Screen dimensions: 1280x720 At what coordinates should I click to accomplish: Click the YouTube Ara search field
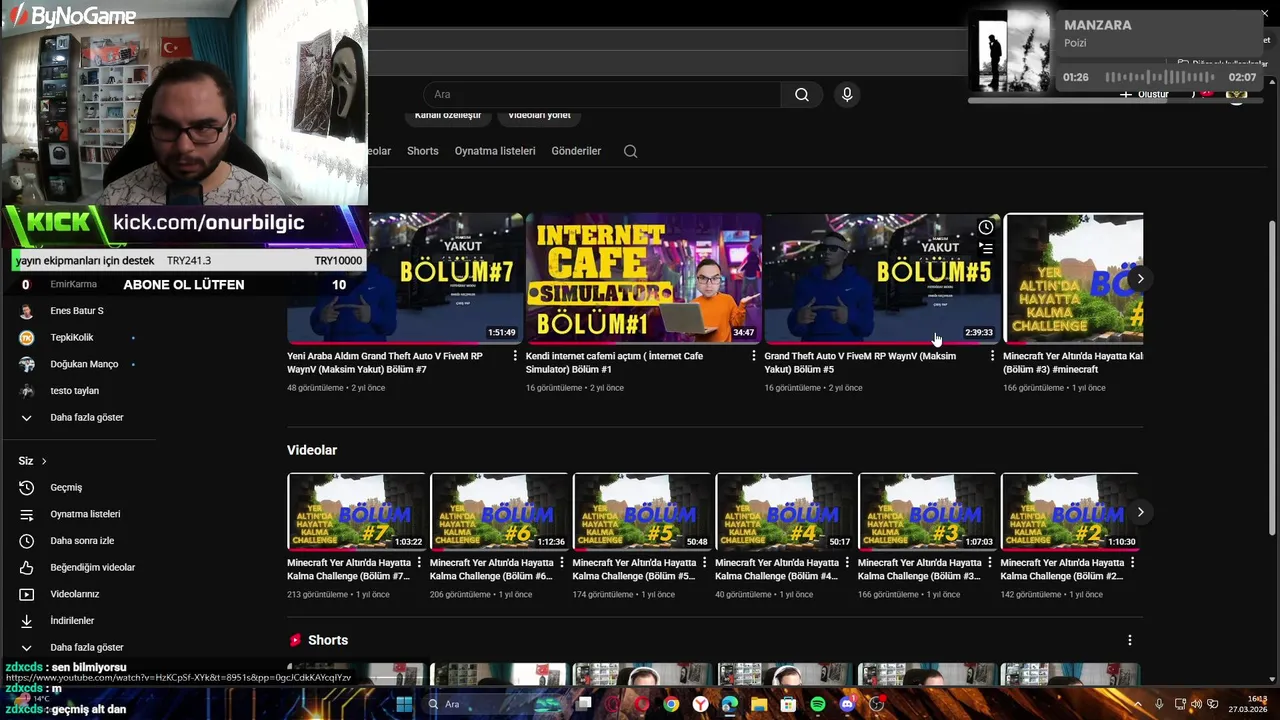tap(602, 95)
